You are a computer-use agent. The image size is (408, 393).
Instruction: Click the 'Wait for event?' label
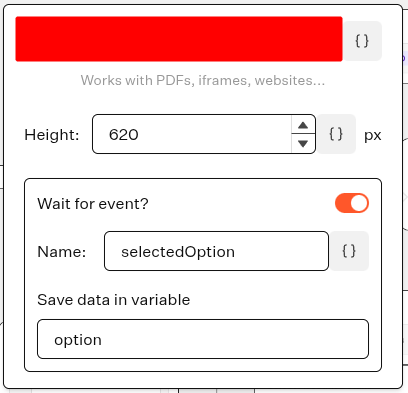point(93,204)
